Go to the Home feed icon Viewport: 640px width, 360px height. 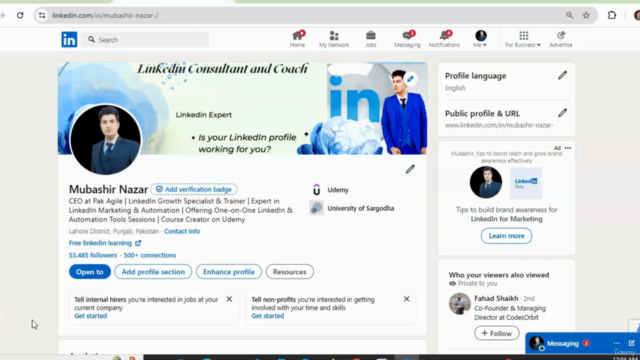[297, 39]
